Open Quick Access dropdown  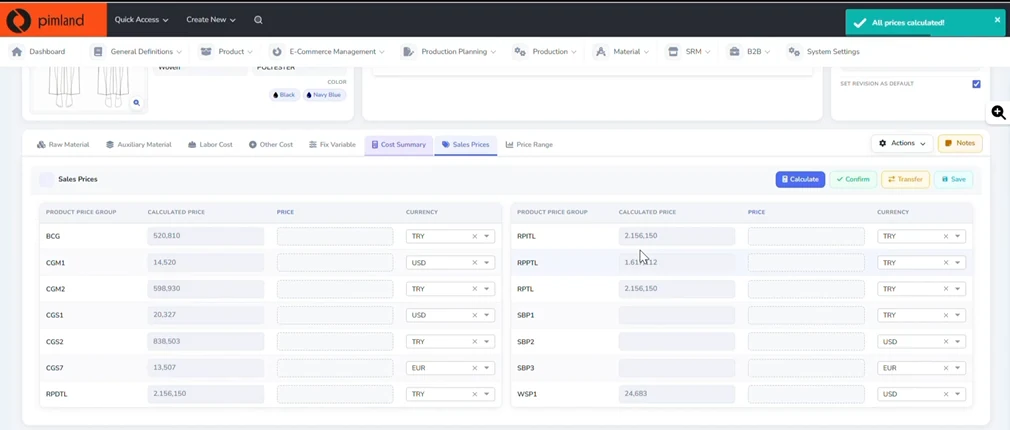pos(141,20)
